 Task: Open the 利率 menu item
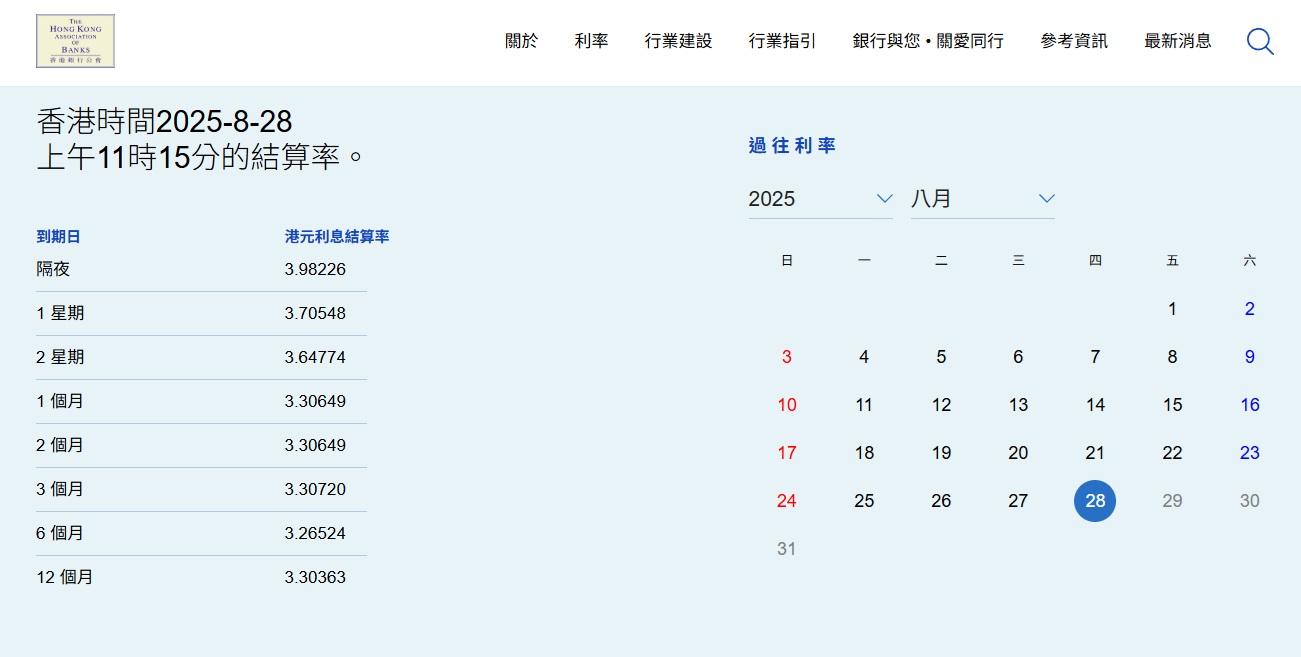coord(591,41)
